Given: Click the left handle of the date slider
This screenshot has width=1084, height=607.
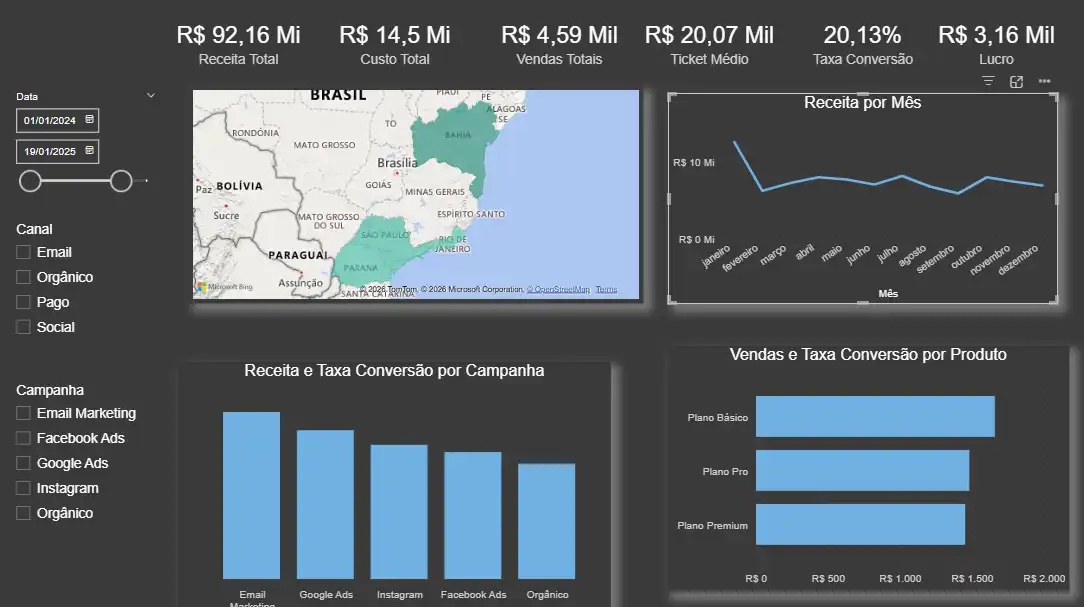Looking at the screenshot, I should [x=30, y=181].
